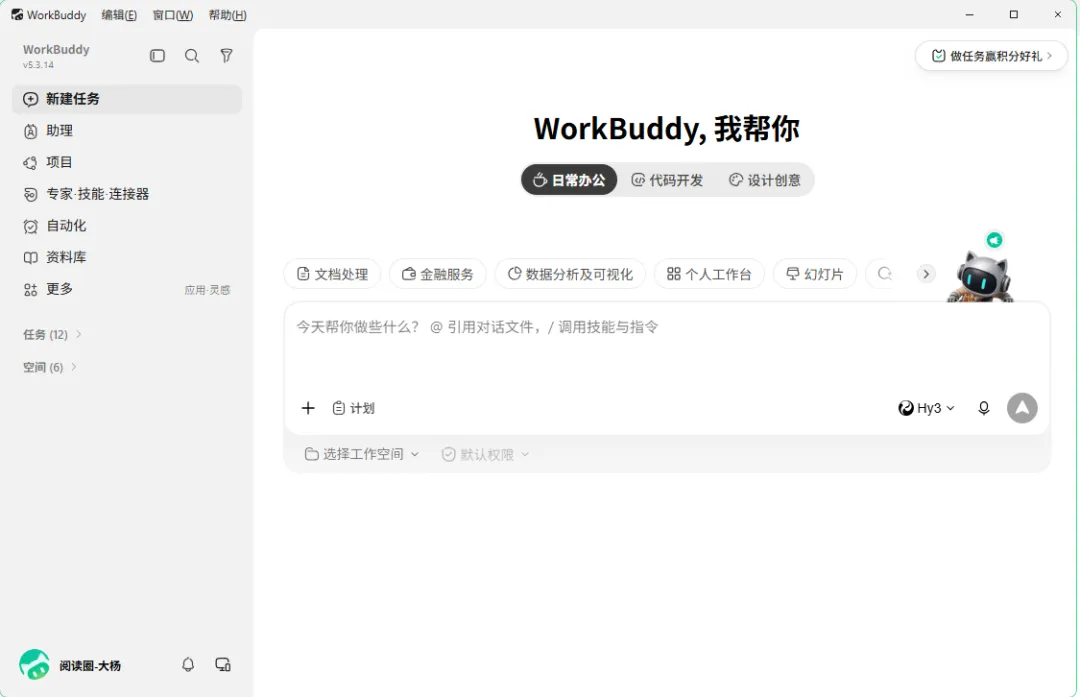
Task: Open 专家·技能·连接器 section
Action: click(x=127, y=194)
